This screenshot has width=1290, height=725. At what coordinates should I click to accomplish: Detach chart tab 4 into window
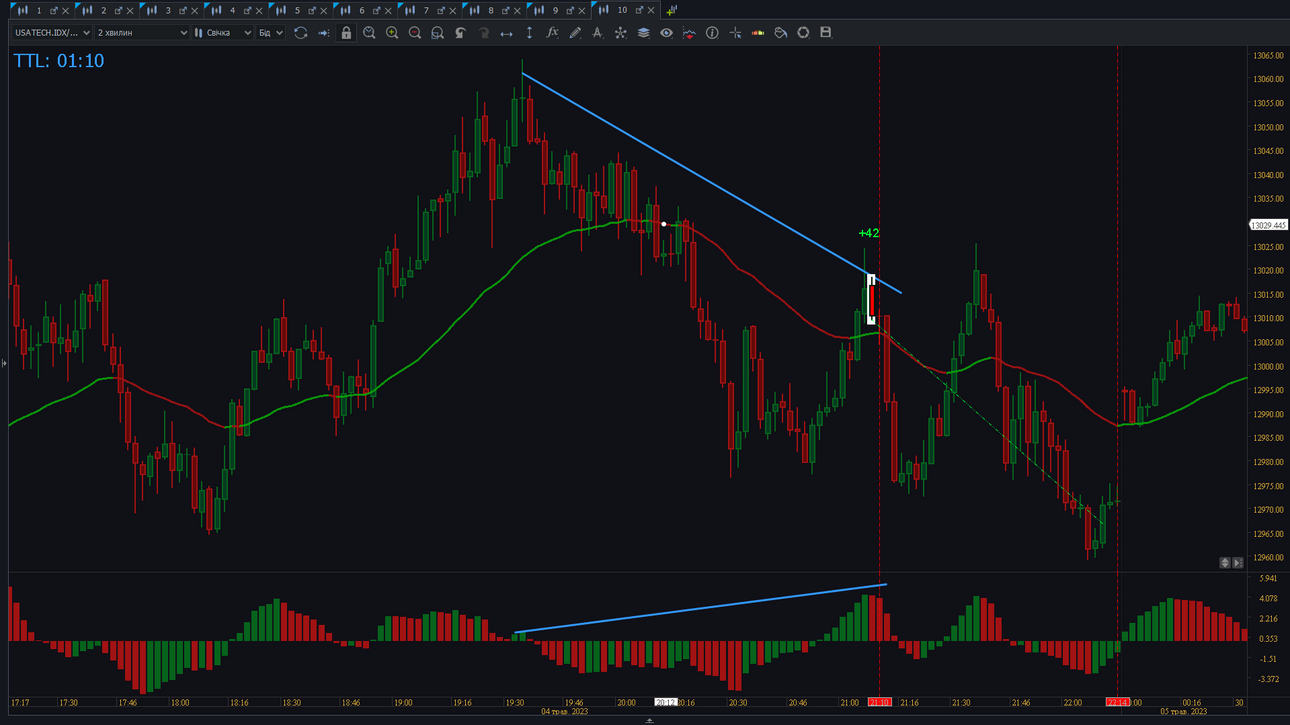pyautogui.click(x=247, y=11)
